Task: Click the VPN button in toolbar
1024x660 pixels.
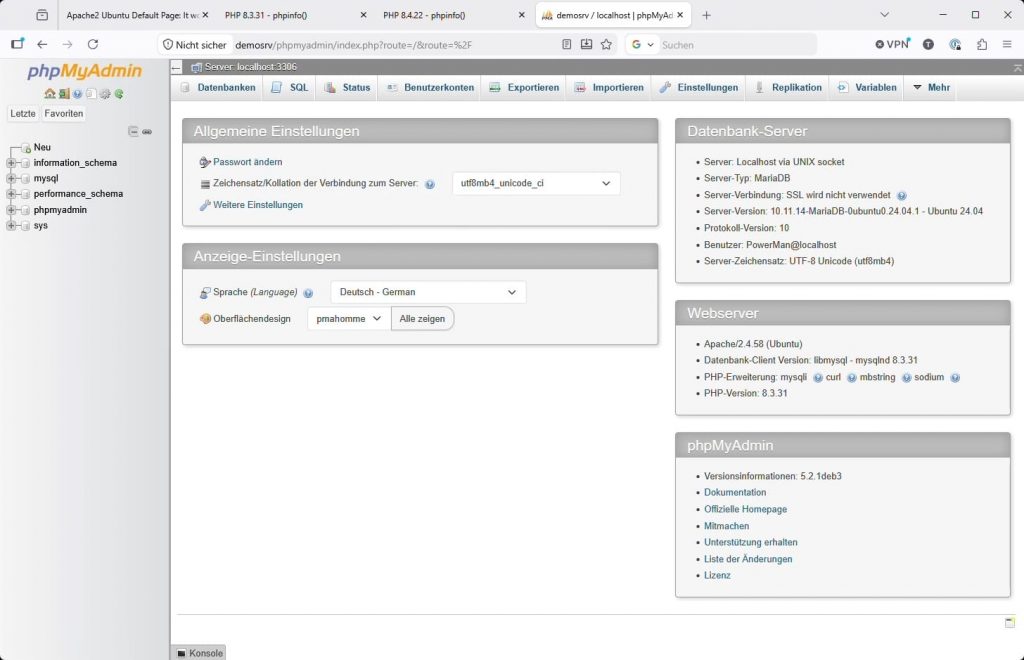Action: pyautogui.click(x=892, y=44)
